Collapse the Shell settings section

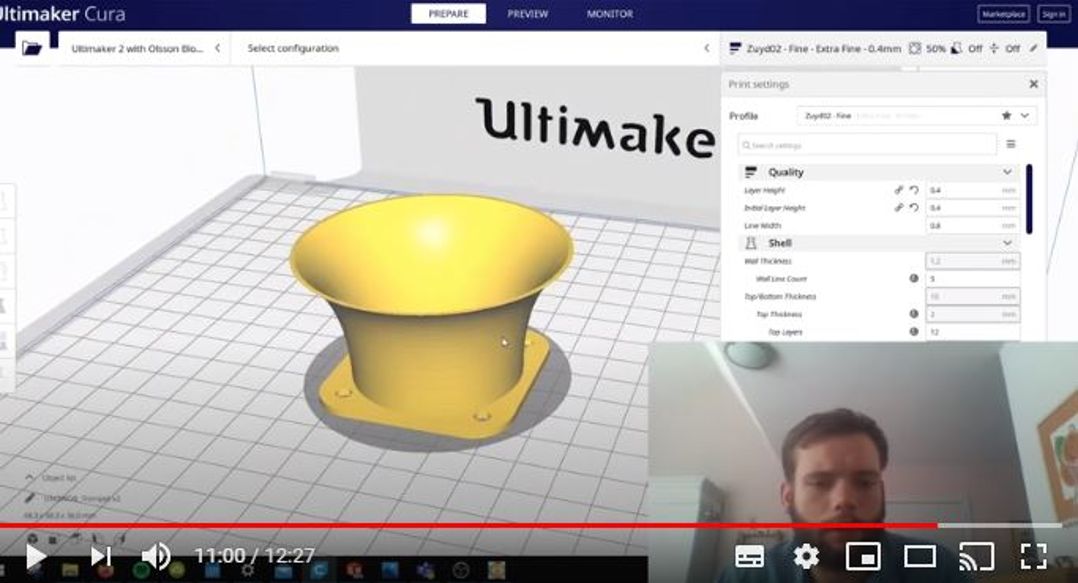tap(1007, 243)
